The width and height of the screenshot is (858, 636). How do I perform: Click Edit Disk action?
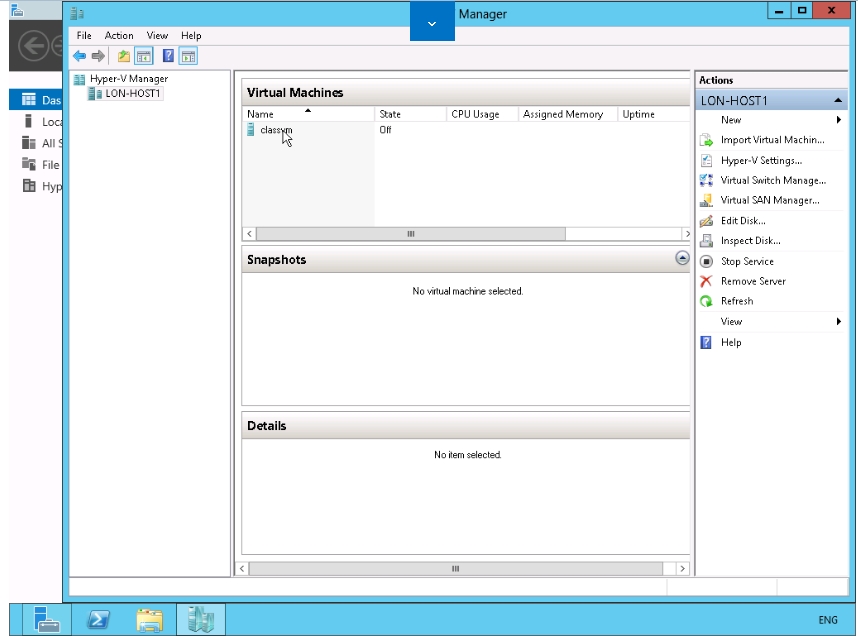743,221
